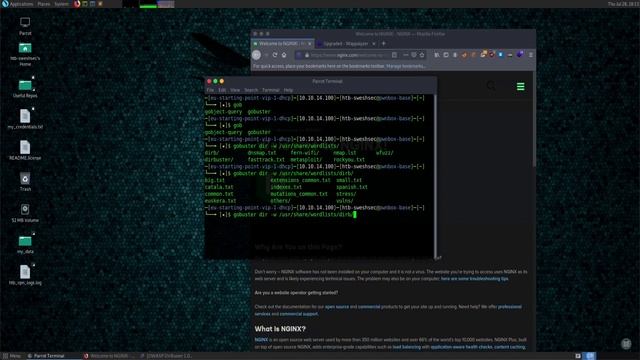This screenshot has height=360, width=640.
Task: Follow the open source documentation link
Action: coord(337,307)
